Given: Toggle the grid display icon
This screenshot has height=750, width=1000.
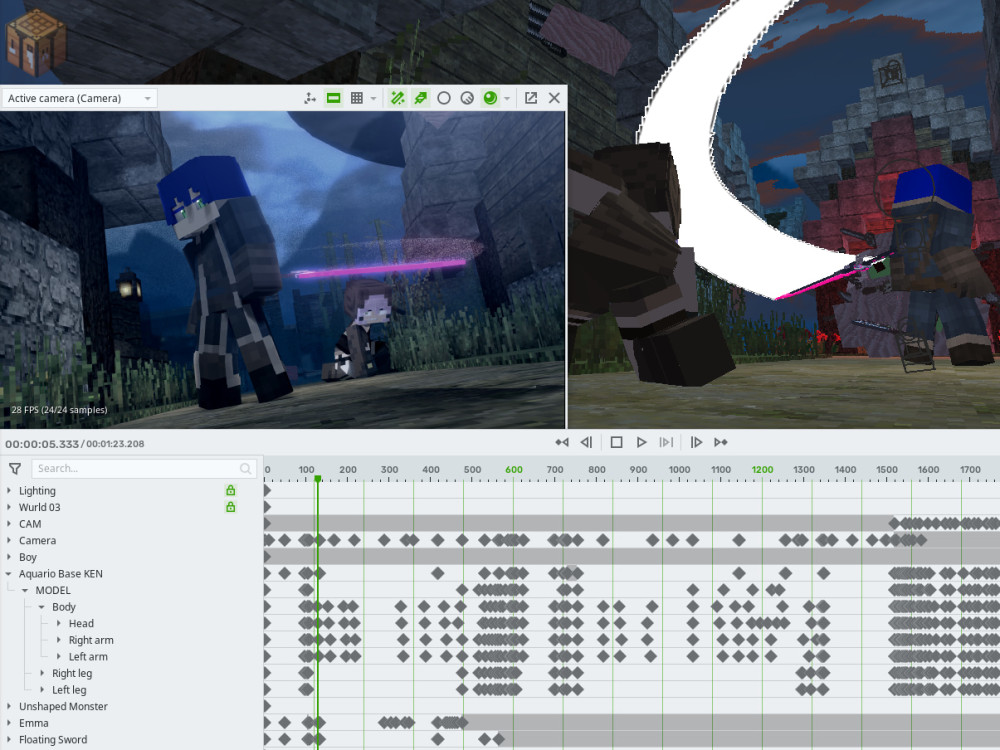Looking at the screenshot, I should (x=358, y=98).
